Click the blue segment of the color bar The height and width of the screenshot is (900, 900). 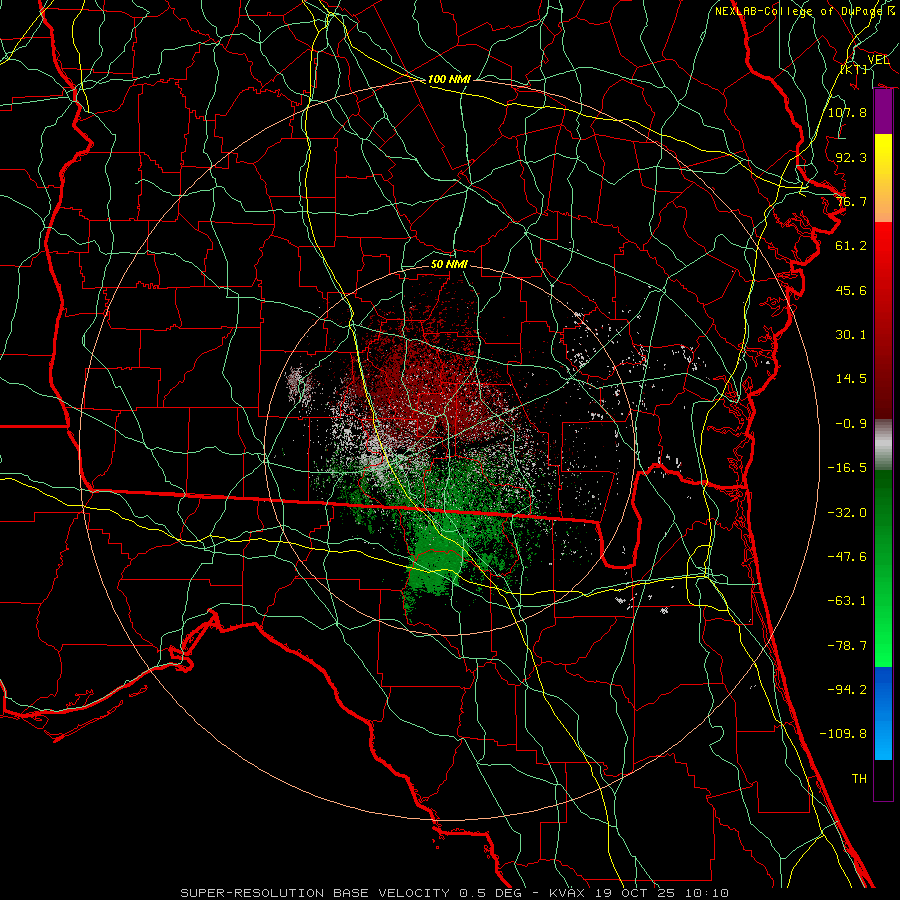coord(883,713)
